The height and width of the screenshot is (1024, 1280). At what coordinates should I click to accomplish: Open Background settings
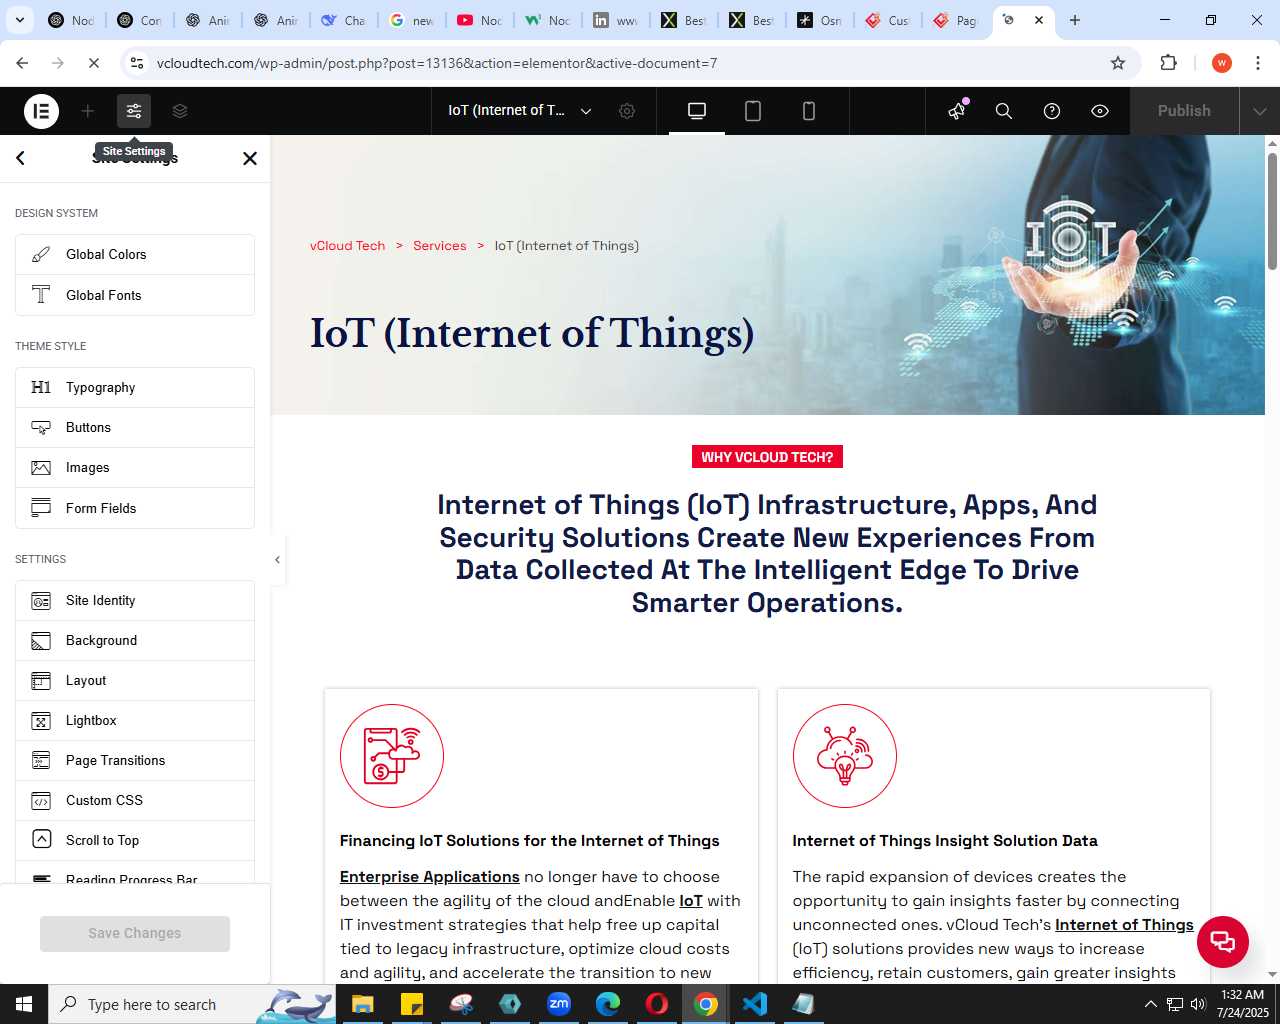coord(135,641)
